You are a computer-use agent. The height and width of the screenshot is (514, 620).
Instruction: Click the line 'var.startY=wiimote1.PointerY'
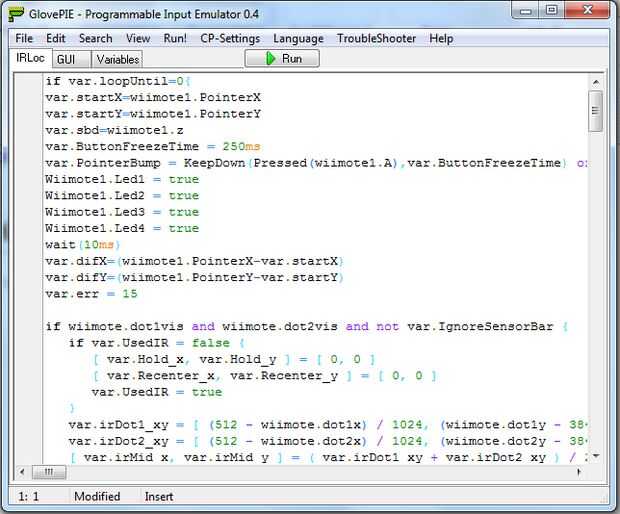pyautogui.click(x=153, y=114)
